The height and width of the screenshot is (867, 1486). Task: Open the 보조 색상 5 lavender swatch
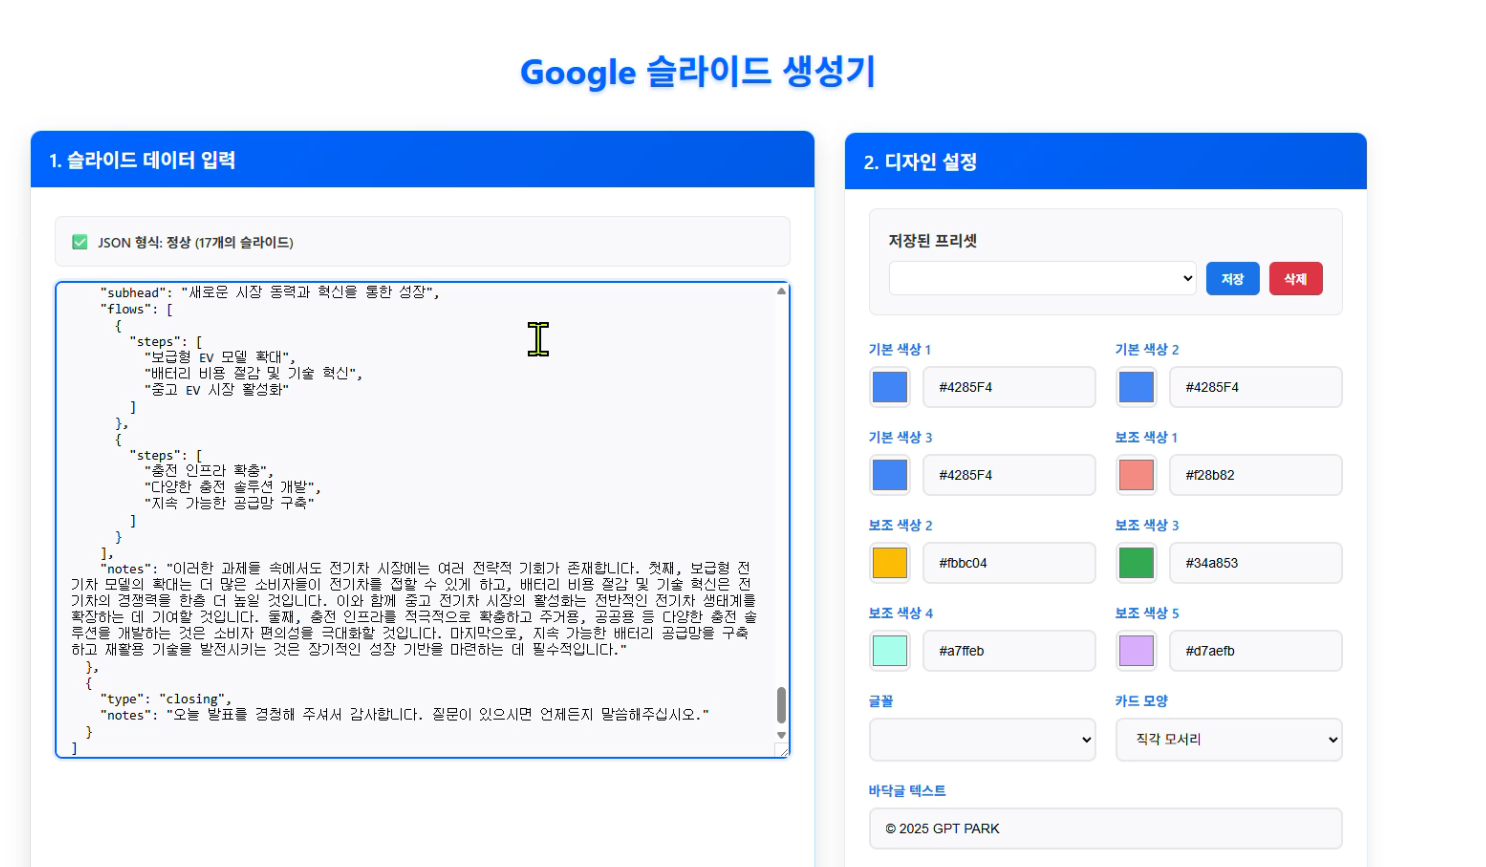pyautogui.click(x=1136, y=651)
